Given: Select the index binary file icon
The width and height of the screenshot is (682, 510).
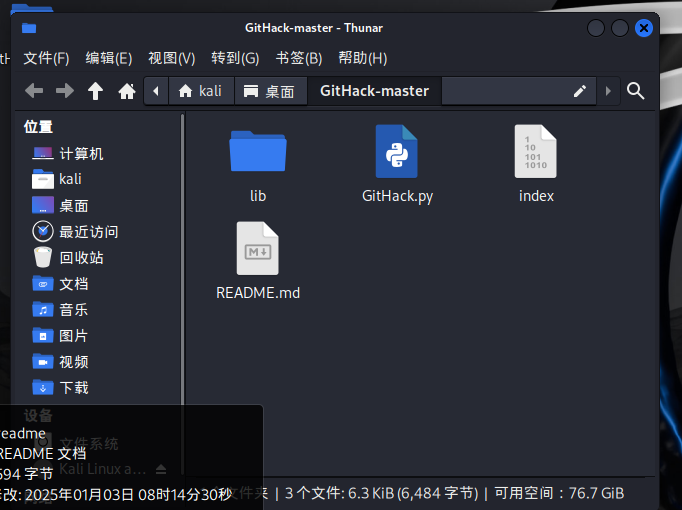Looking at the screenshot, I should [x=535, y=151].
